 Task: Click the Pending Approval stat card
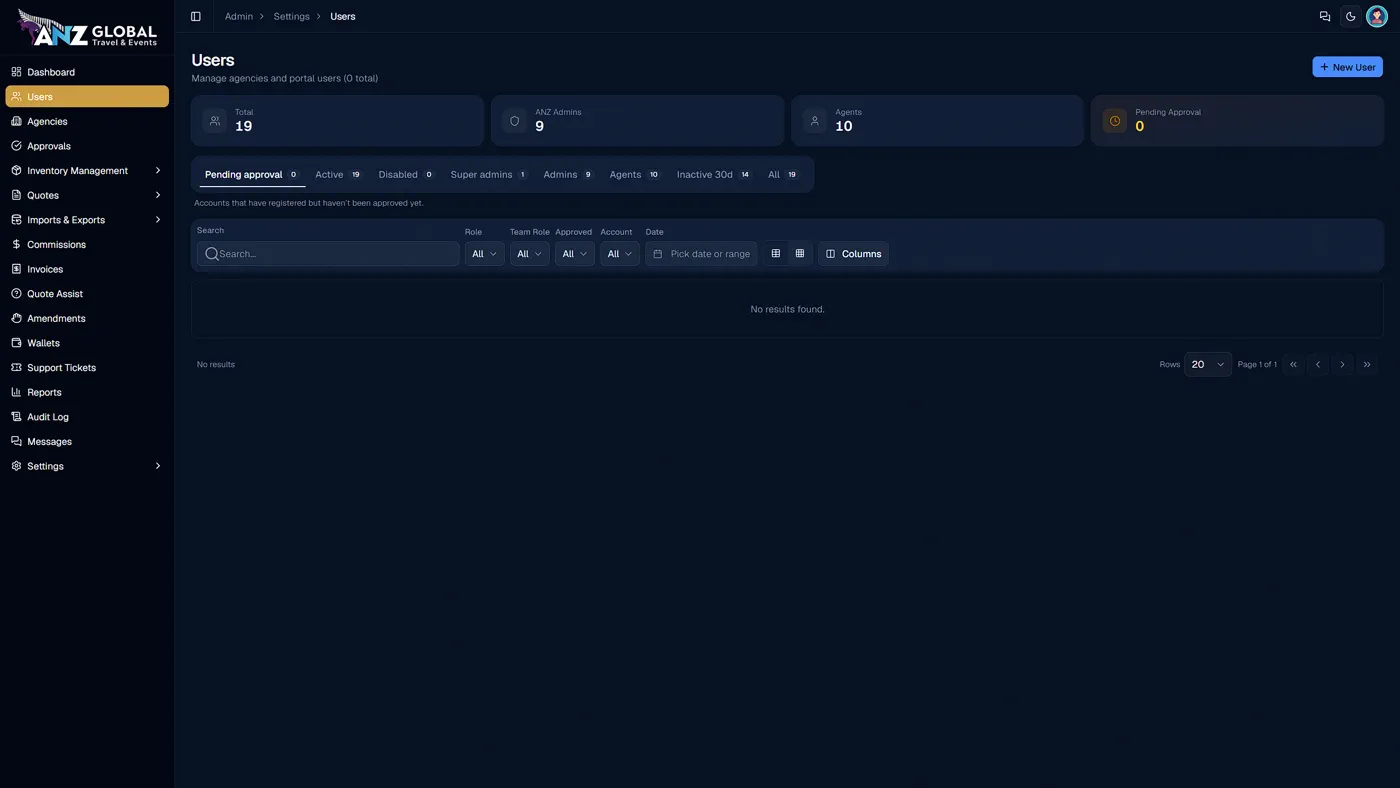1237,121
